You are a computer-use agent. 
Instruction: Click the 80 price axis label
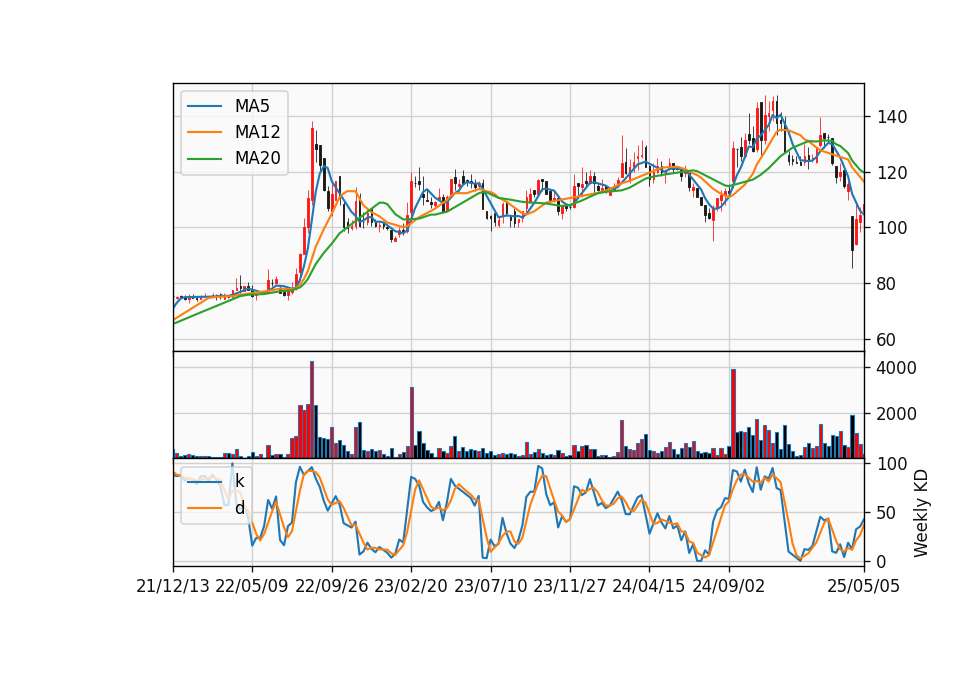887,284
